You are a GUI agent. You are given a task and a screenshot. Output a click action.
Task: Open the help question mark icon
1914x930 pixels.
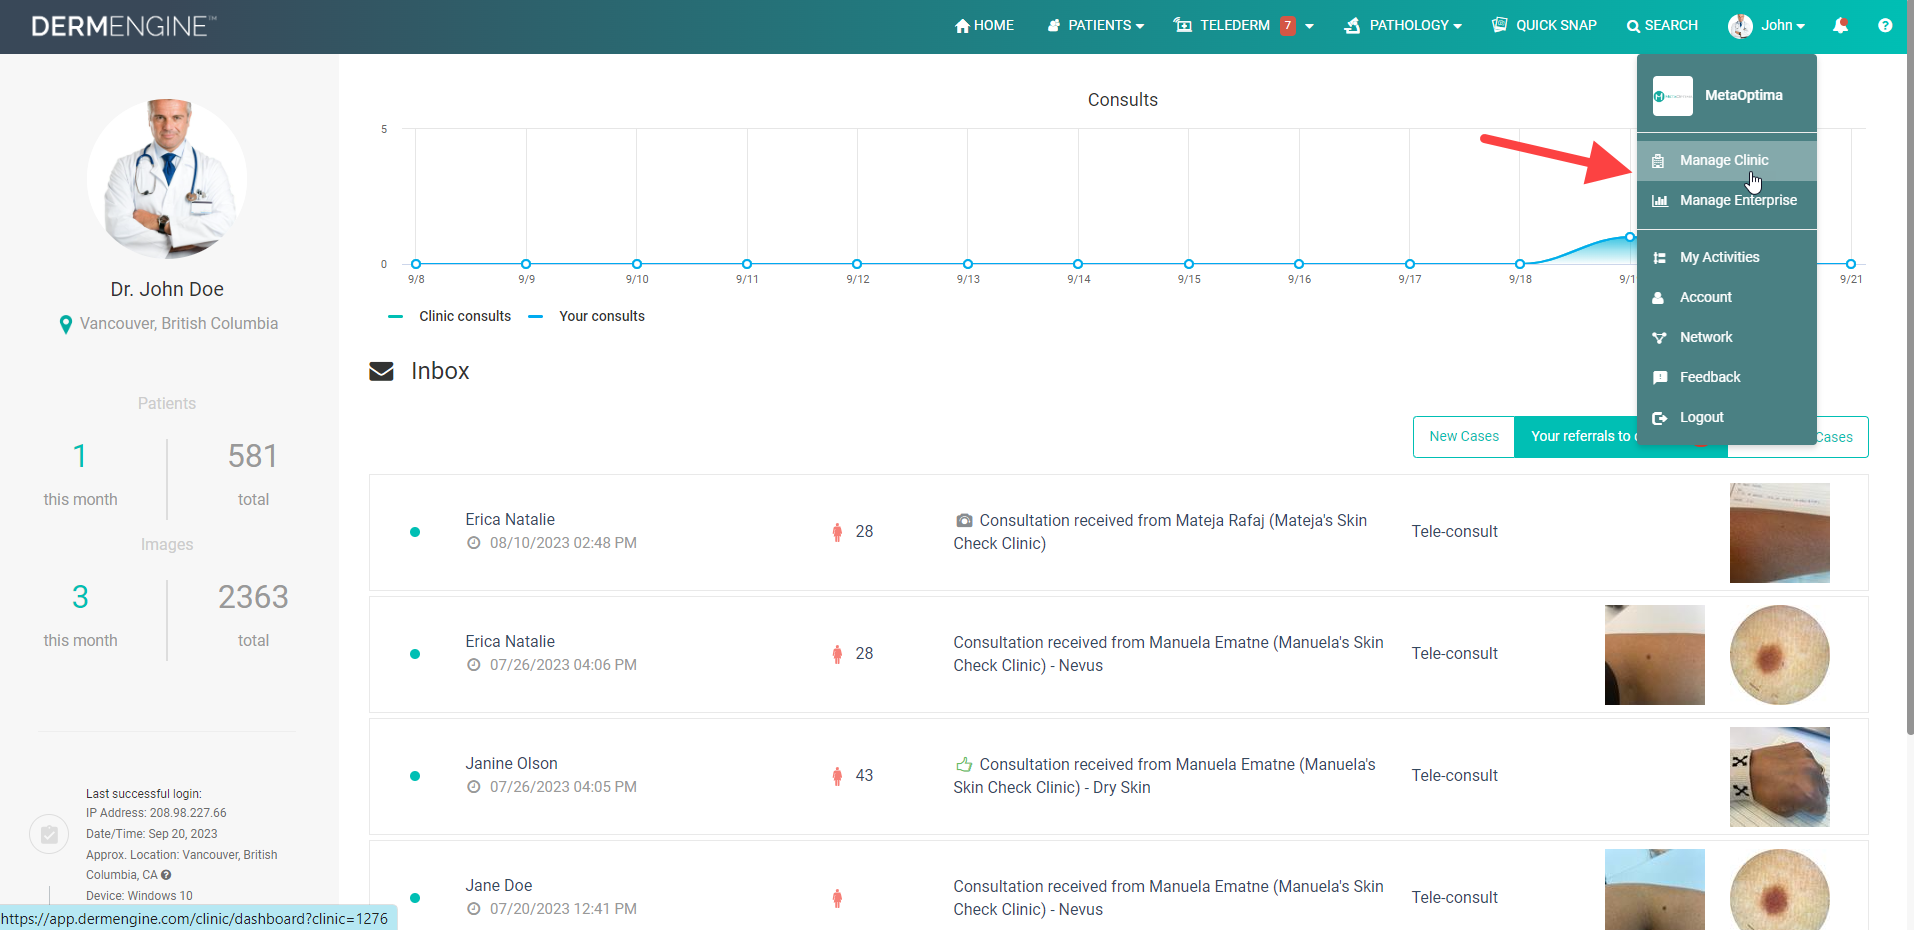click(1885, 26)
